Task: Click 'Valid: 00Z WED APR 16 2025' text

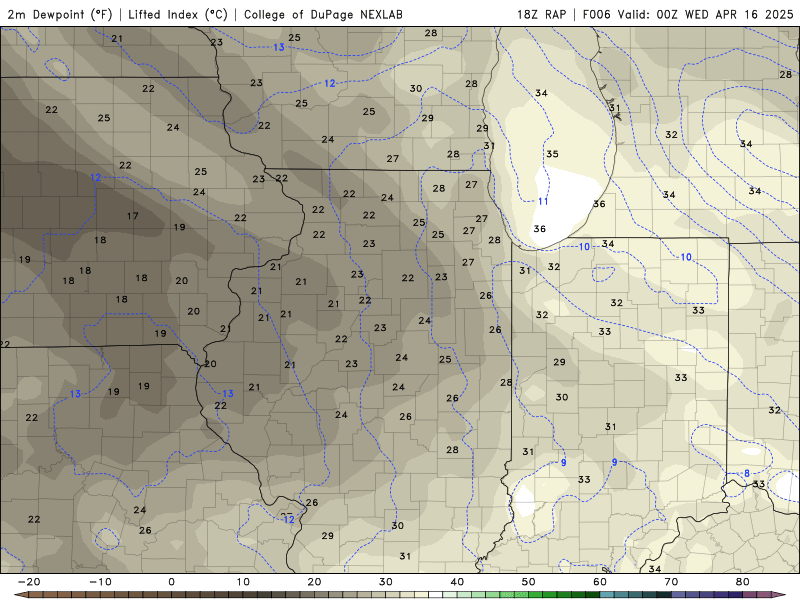Action: tap(706, 14)
